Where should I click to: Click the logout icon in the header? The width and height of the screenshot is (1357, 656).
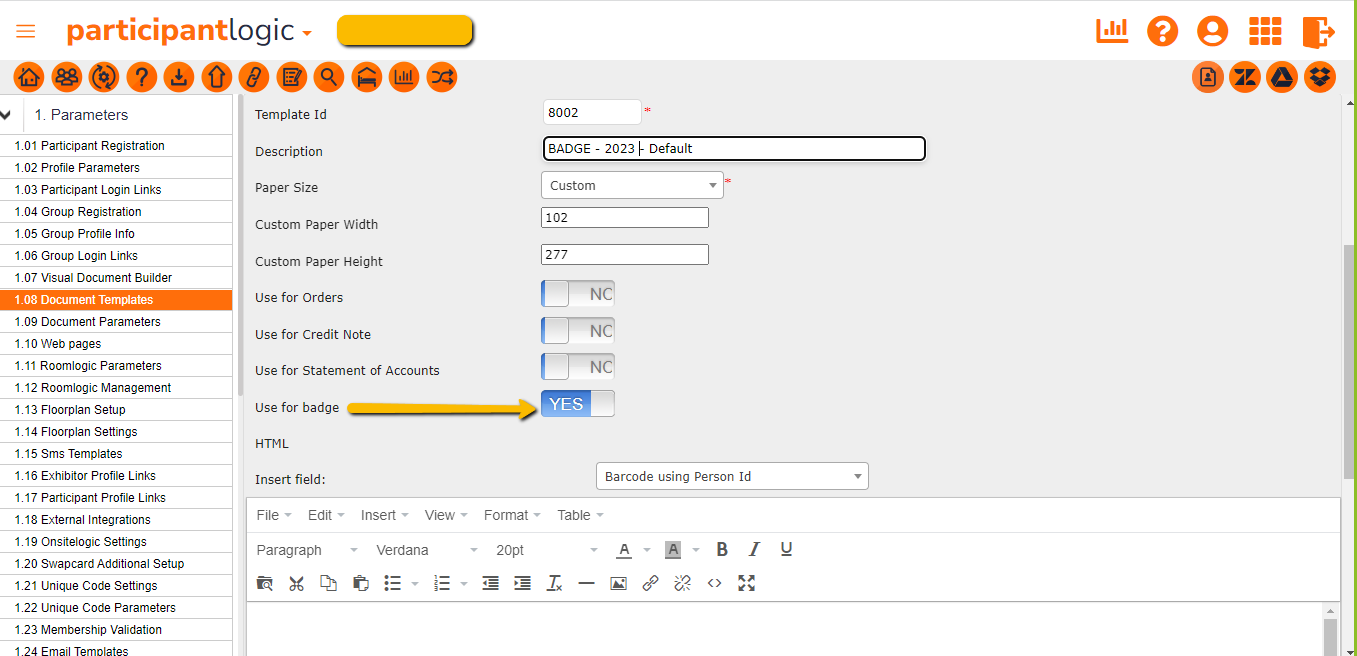click(x=1319, y=31)
